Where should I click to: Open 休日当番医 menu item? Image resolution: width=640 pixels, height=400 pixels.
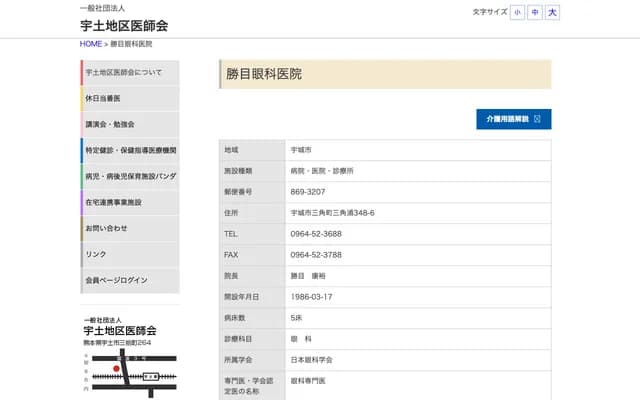click(x=130, y=98)
